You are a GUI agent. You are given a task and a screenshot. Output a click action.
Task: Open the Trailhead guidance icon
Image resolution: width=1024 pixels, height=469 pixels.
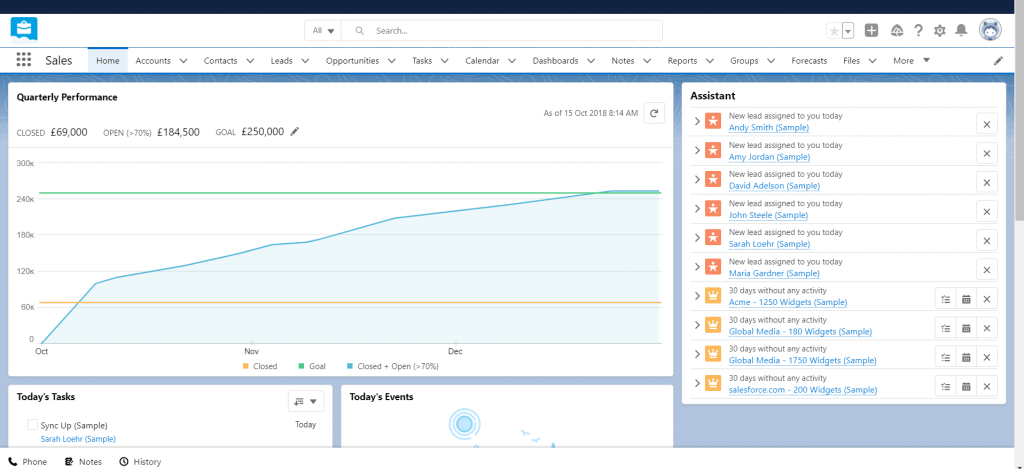(897, 30)
